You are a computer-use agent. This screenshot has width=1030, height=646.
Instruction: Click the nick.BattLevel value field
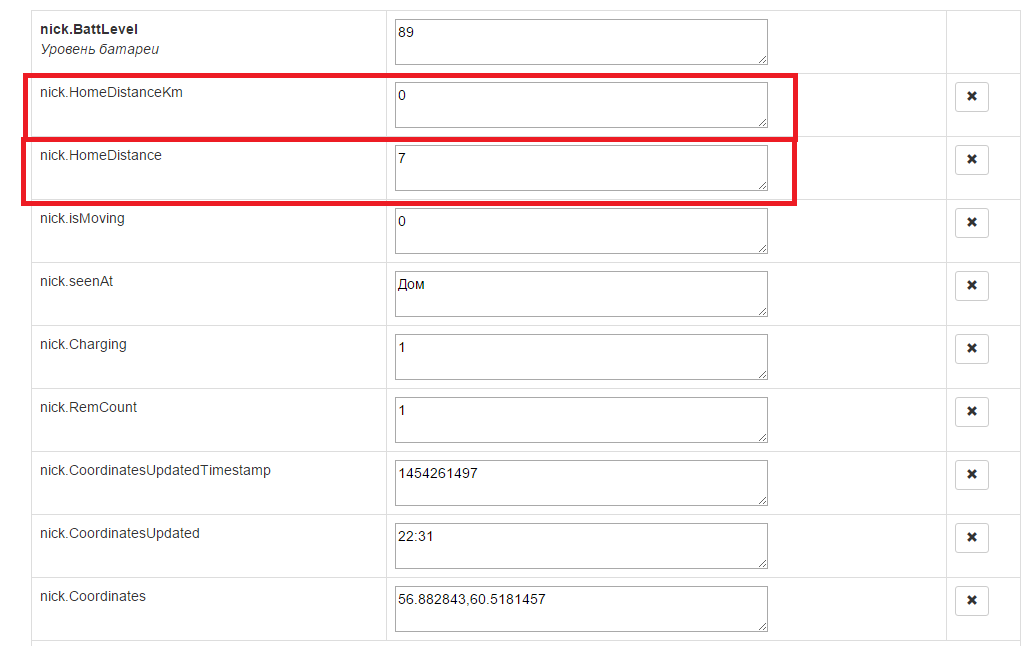pyautogui.click(x=581, y=42)
